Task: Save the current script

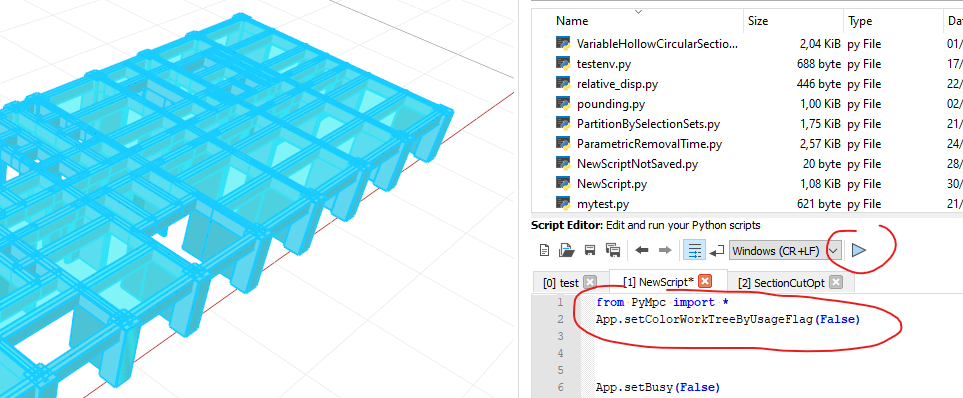Action: point(590,251)
